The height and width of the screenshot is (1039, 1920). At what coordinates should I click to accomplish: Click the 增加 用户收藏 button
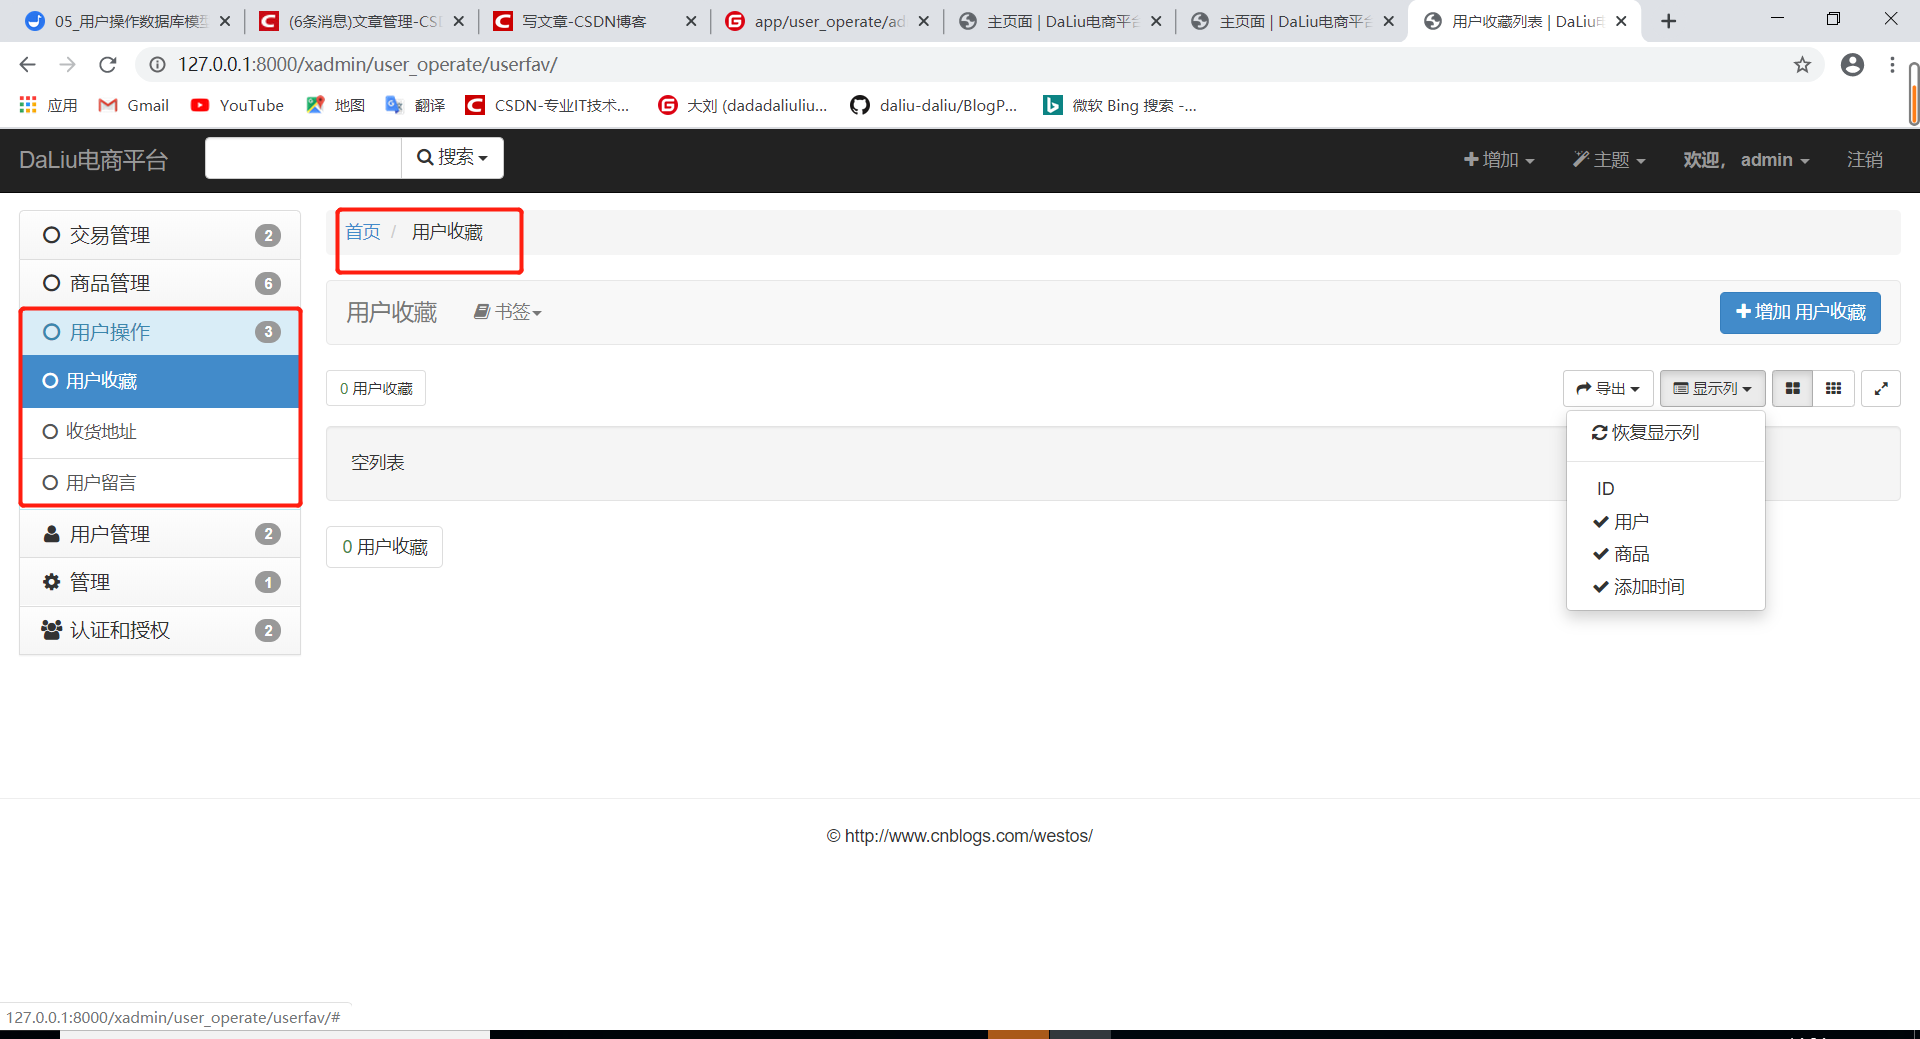[1800, 312]
